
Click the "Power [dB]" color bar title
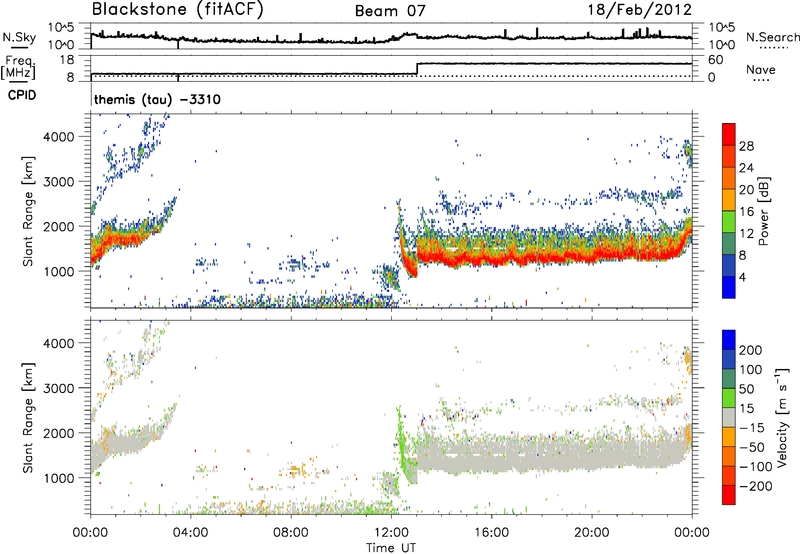pos(764,211)
